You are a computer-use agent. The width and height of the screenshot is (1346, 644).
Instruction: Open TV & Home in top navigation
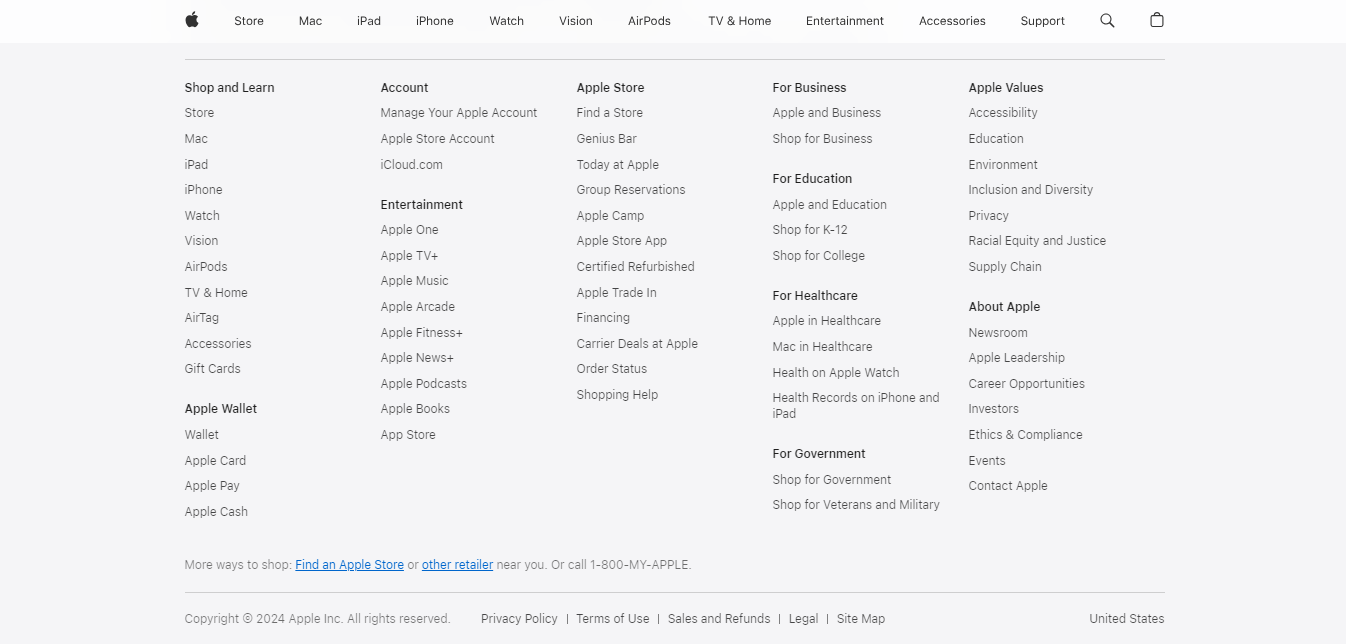(740, 21)
